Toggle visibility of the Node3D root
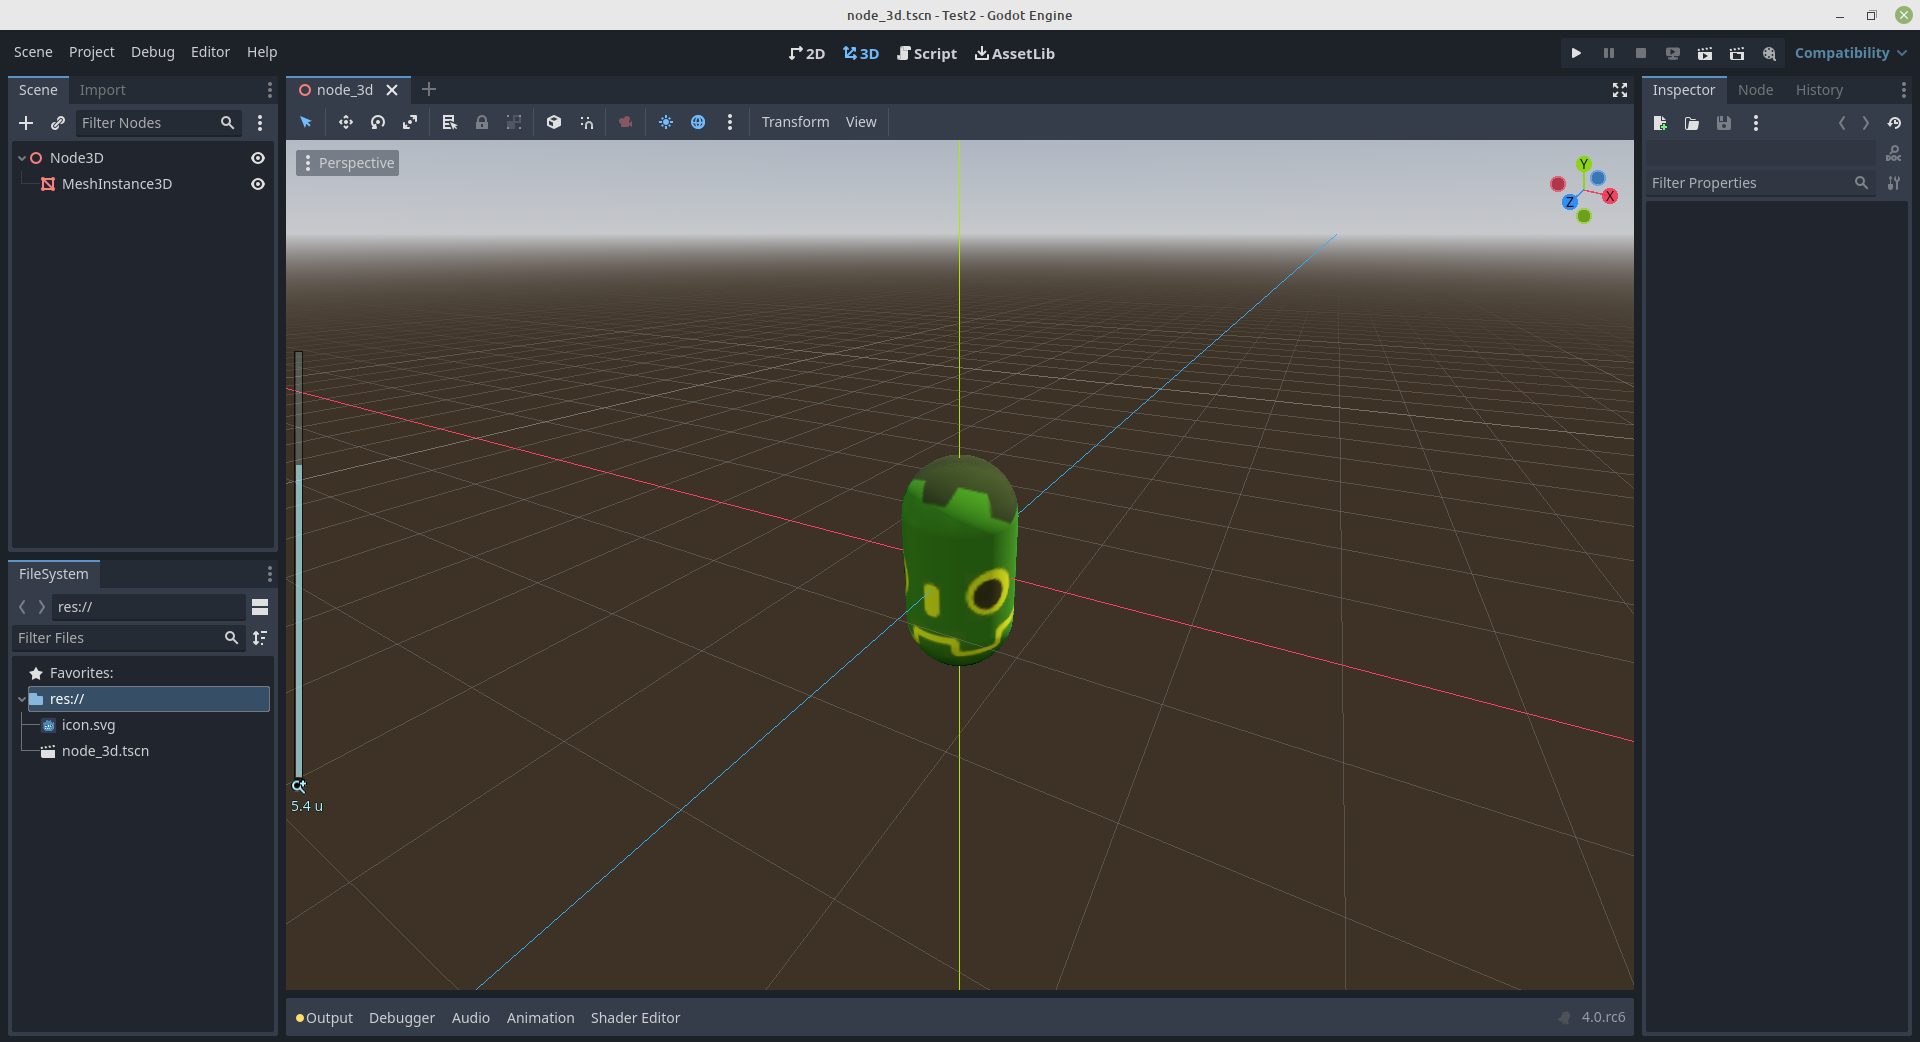This screenshot has width=1920, height=1042. [x=258, y=157]
